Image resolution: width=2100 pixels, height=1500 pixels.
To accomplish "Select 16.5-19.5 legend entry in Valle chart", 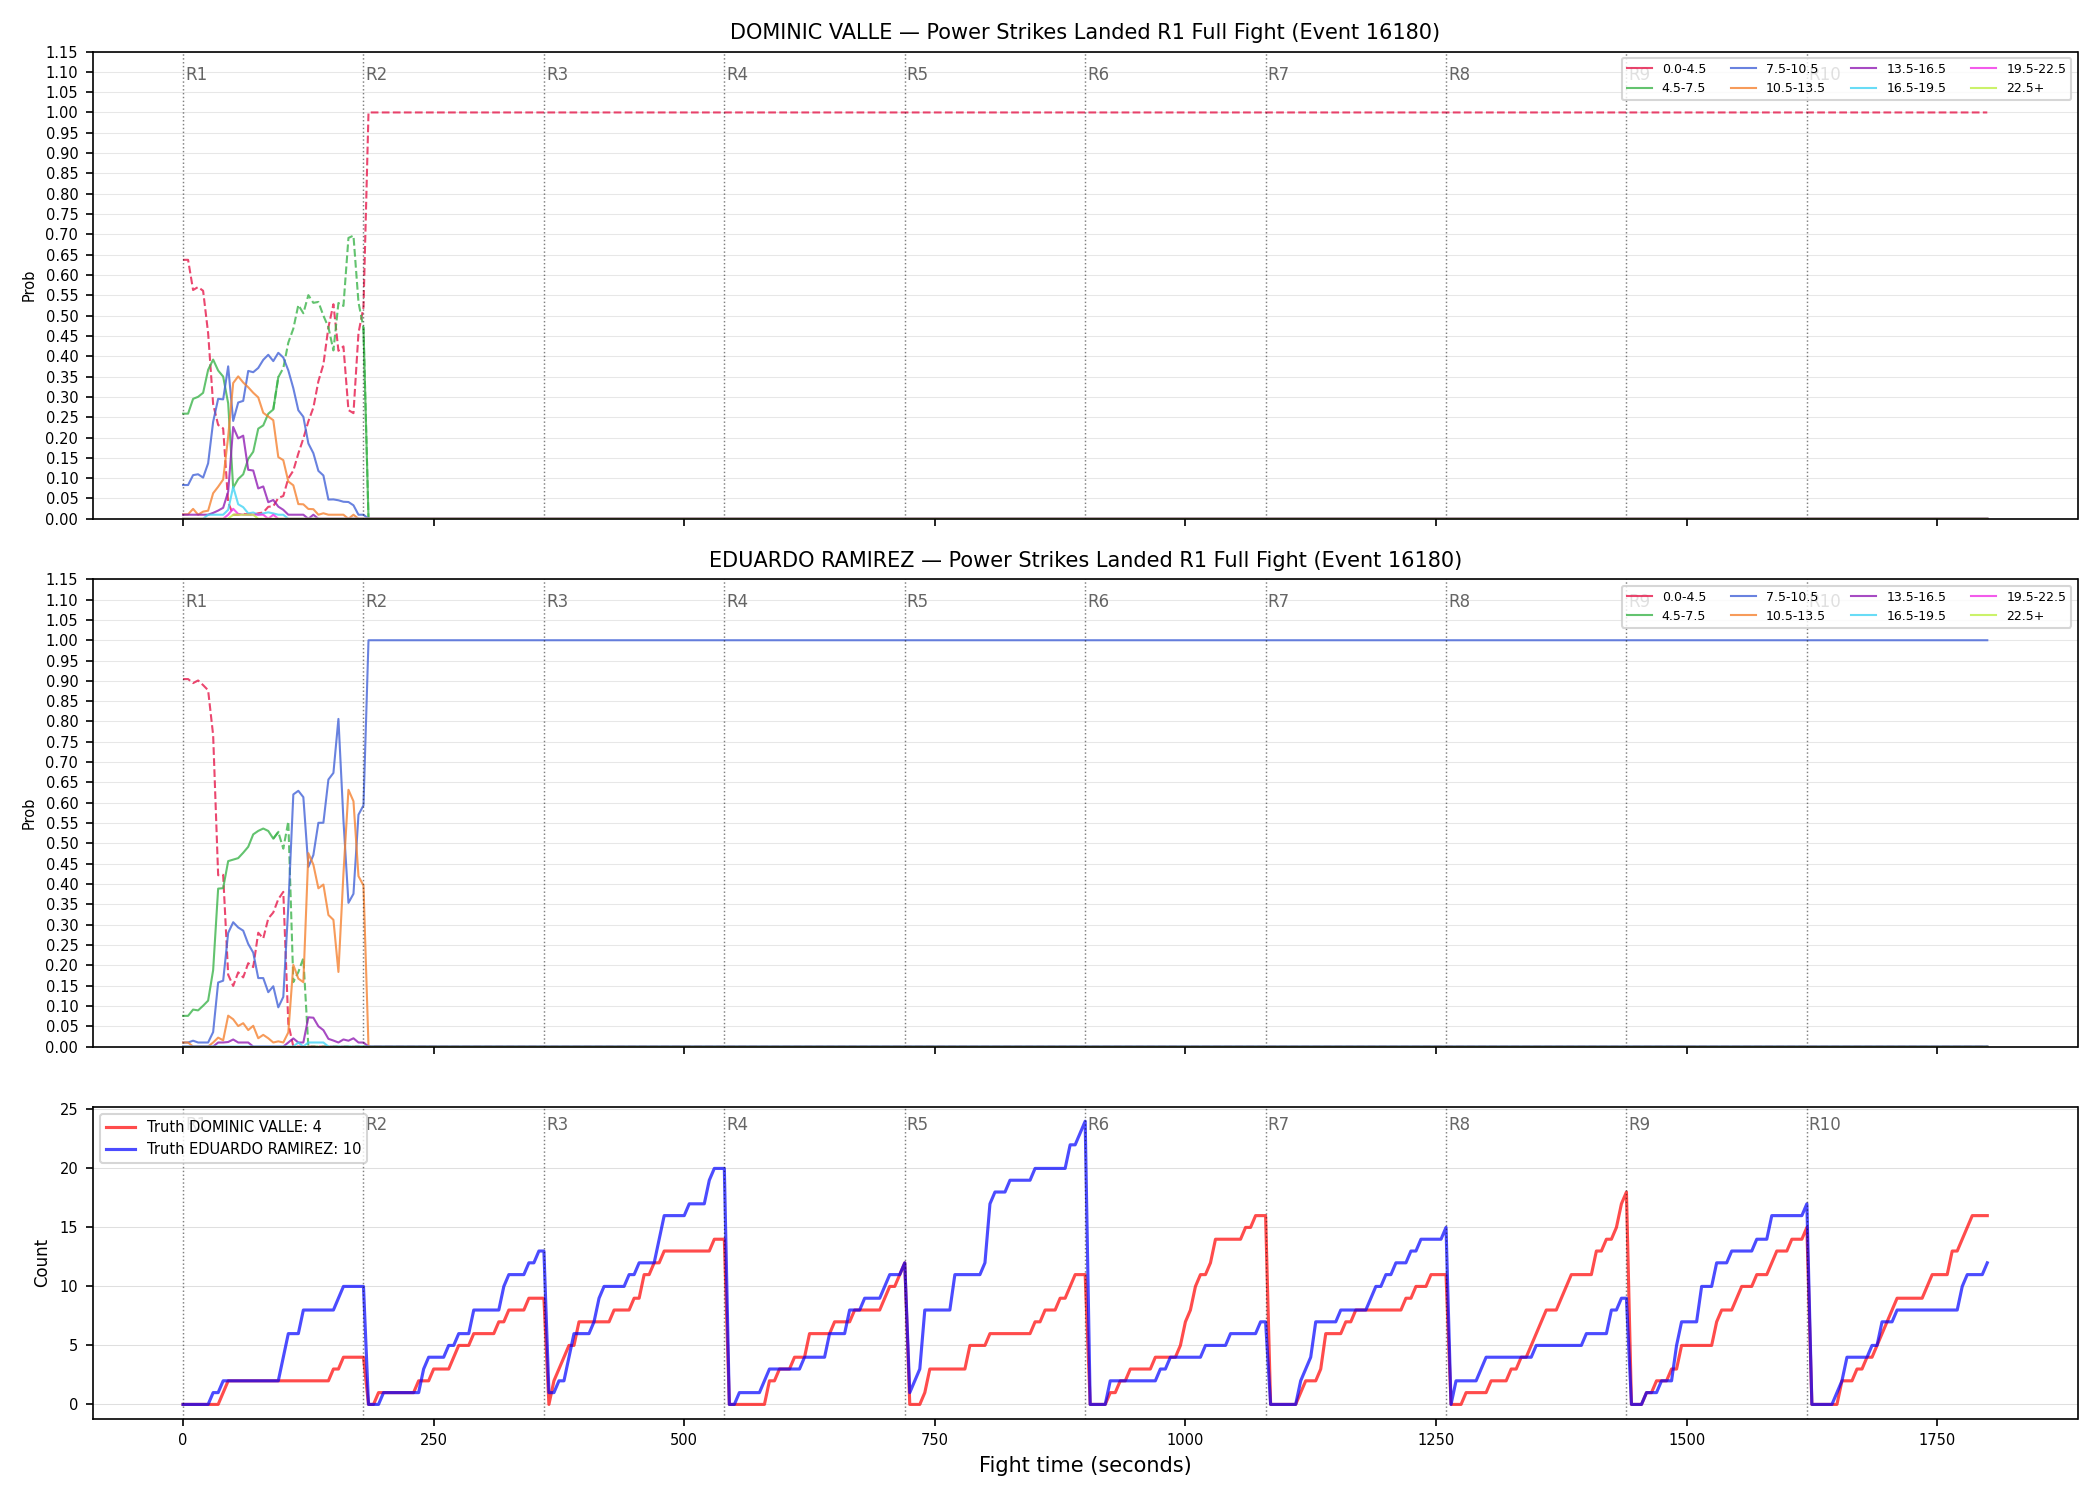I will point(1898,88).
